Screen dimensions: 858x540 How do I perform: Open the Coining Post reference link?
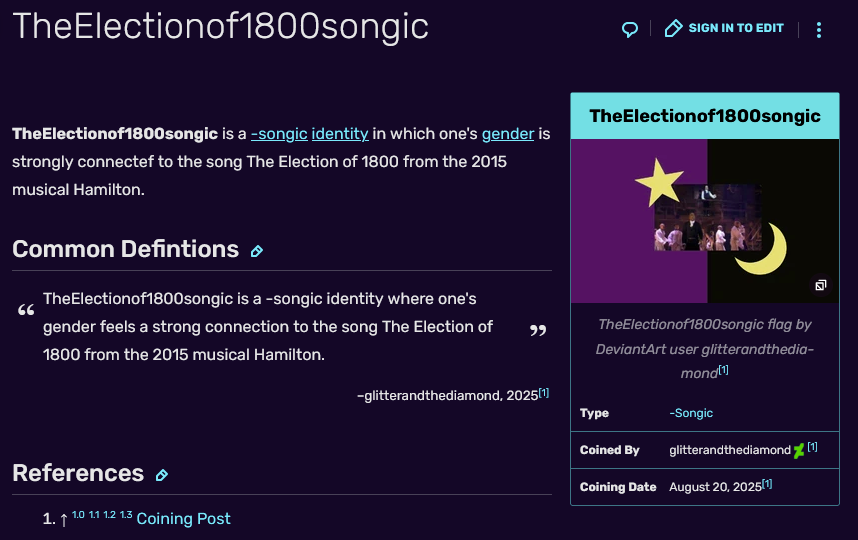[183, 519]
